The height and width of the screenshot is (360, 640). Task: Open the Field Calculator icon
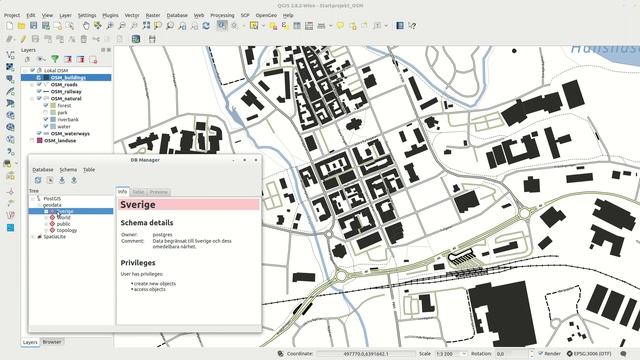(x=309, y=26)
